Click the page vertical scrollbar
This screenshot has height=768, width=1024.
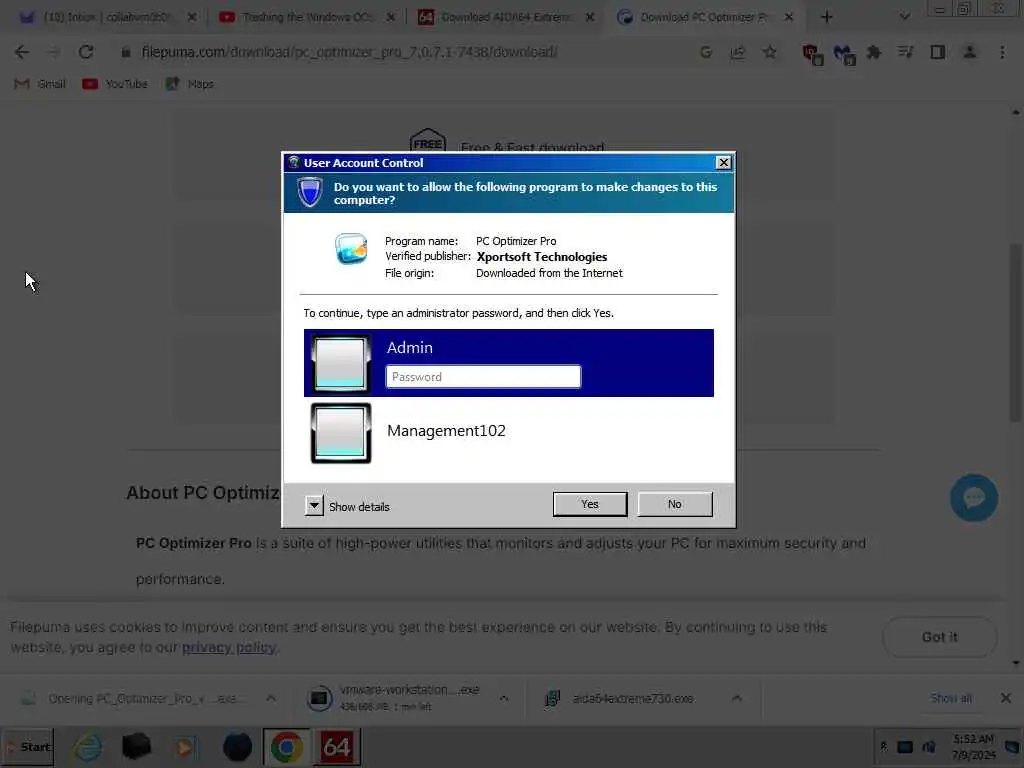(1015, 333)
